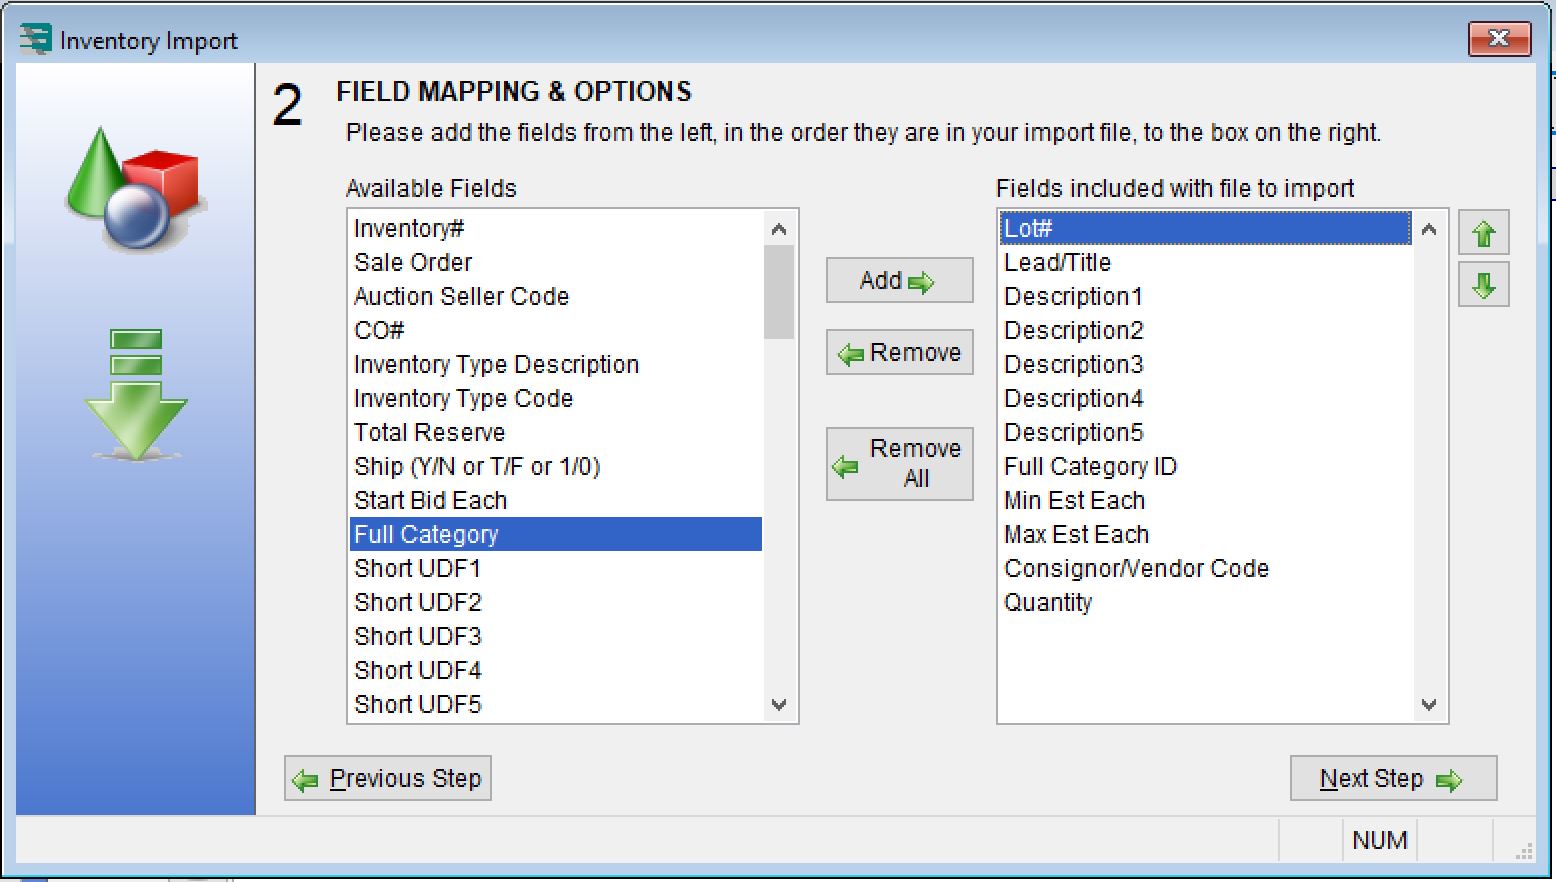The image size is (1556, 882).
Task: Select Quantity in included fields
Action: [1206, 603]
